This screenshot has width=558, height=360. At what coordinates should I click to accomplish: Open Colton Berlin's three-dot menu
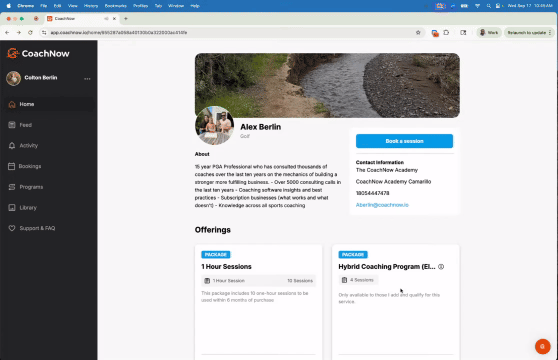[x=87, y=79]
